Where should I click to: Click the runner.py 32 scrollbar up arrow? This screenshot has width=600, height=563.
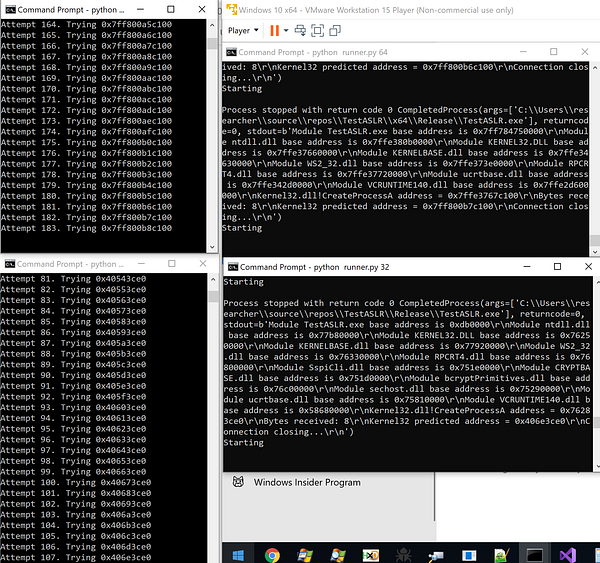tap(597, 282)
